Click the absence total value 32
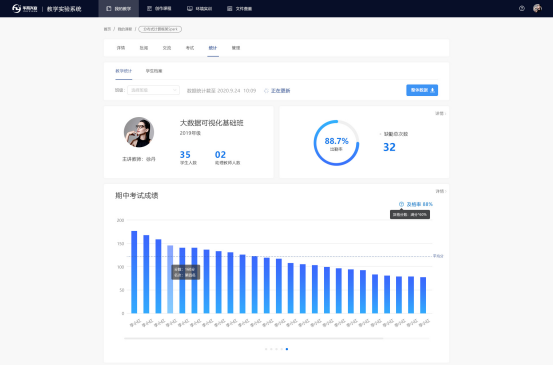 [x=389, y=147]
